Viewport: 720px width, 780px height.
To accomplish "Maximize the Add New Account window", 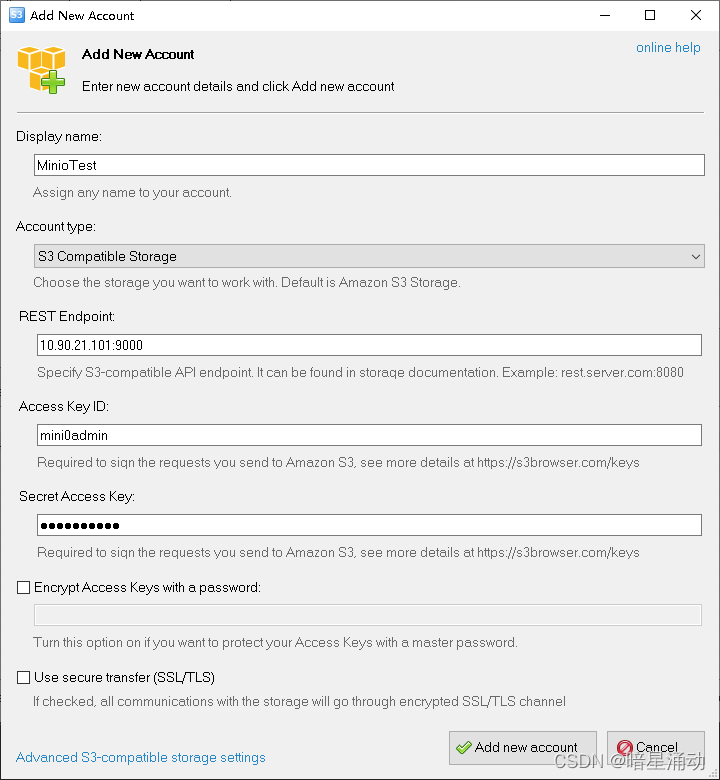I will pyautogui.click(x=650, y=15).
